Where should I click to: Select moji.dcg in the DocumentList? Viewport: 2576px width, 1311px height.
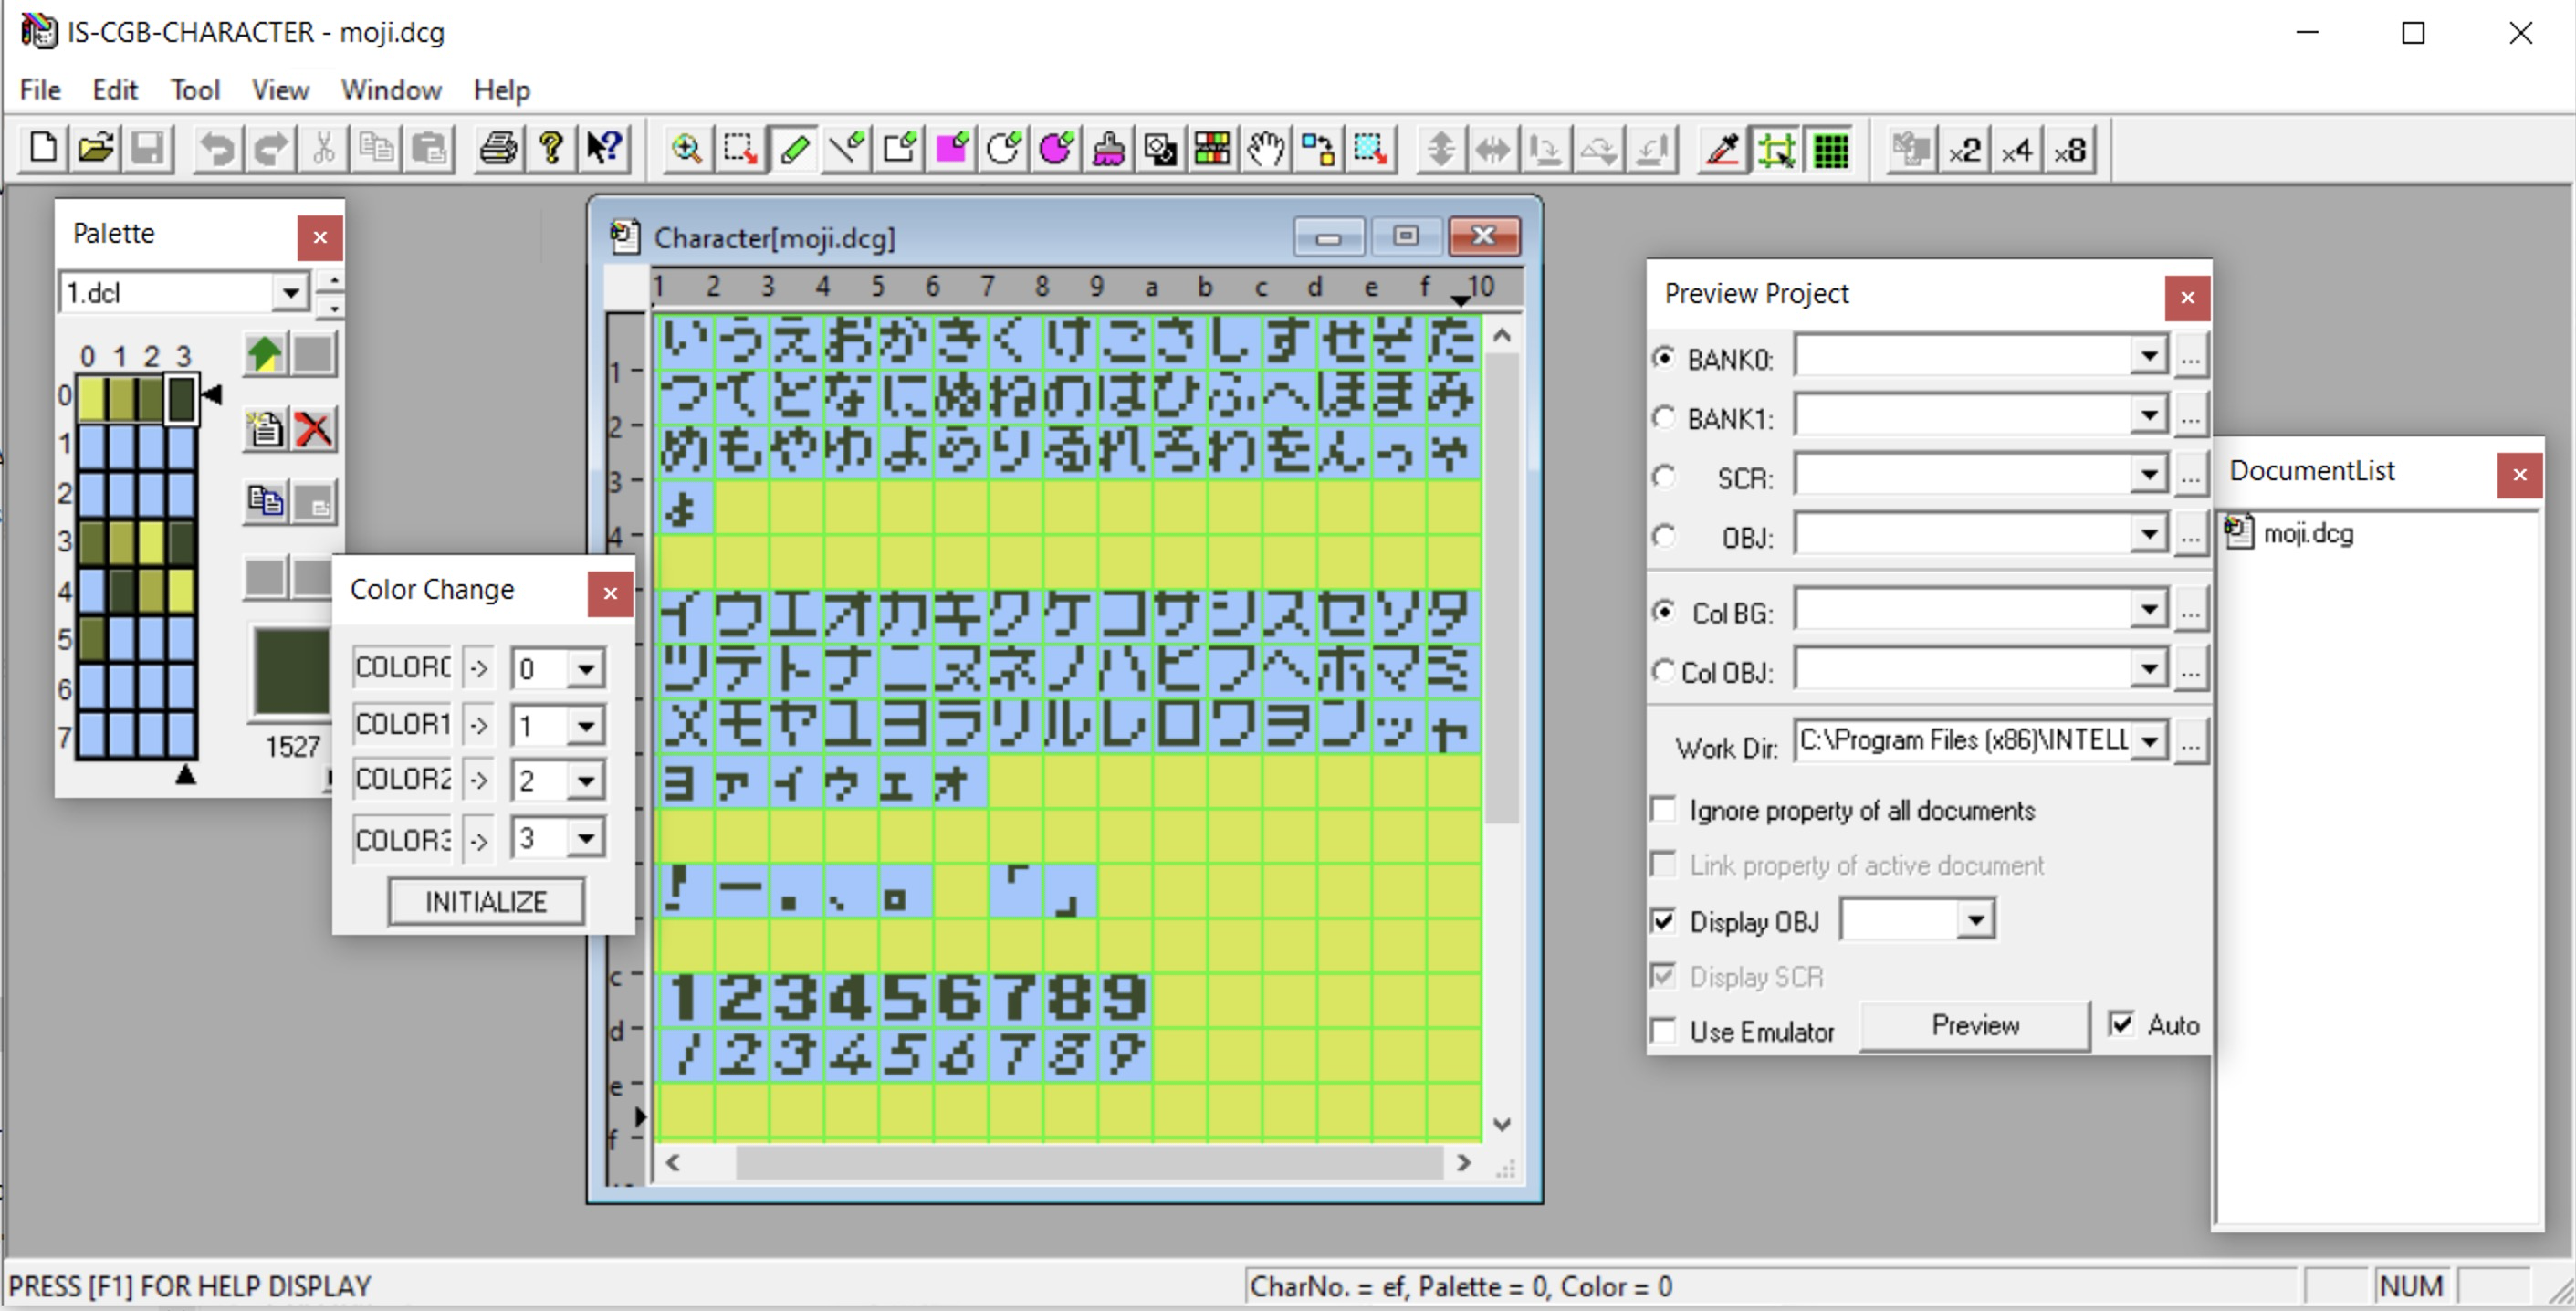point(2306,533)
